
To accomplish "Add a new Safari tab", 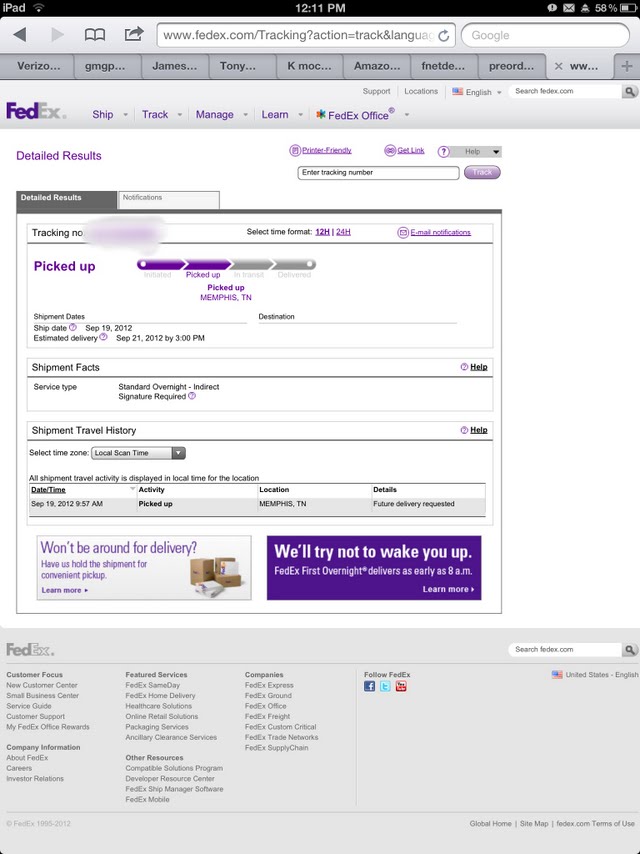I will 626,66.
